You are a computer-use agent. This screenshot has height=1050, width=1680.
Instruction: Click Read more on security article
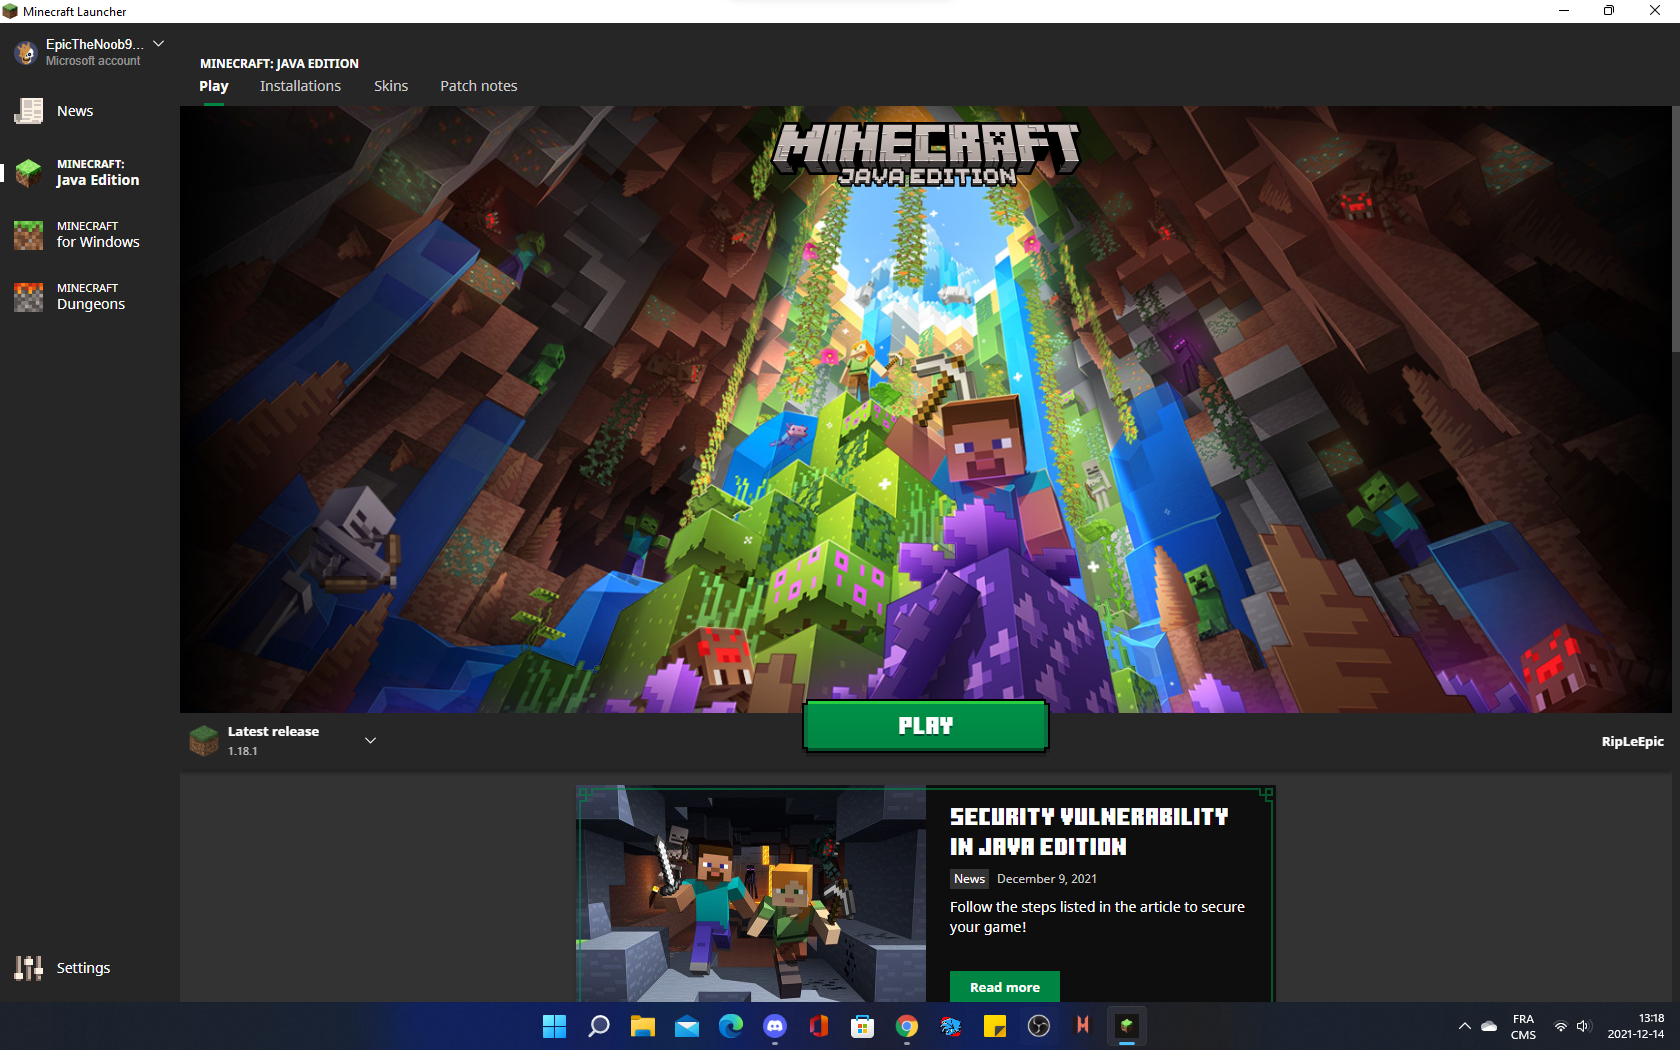[1004, 987]
